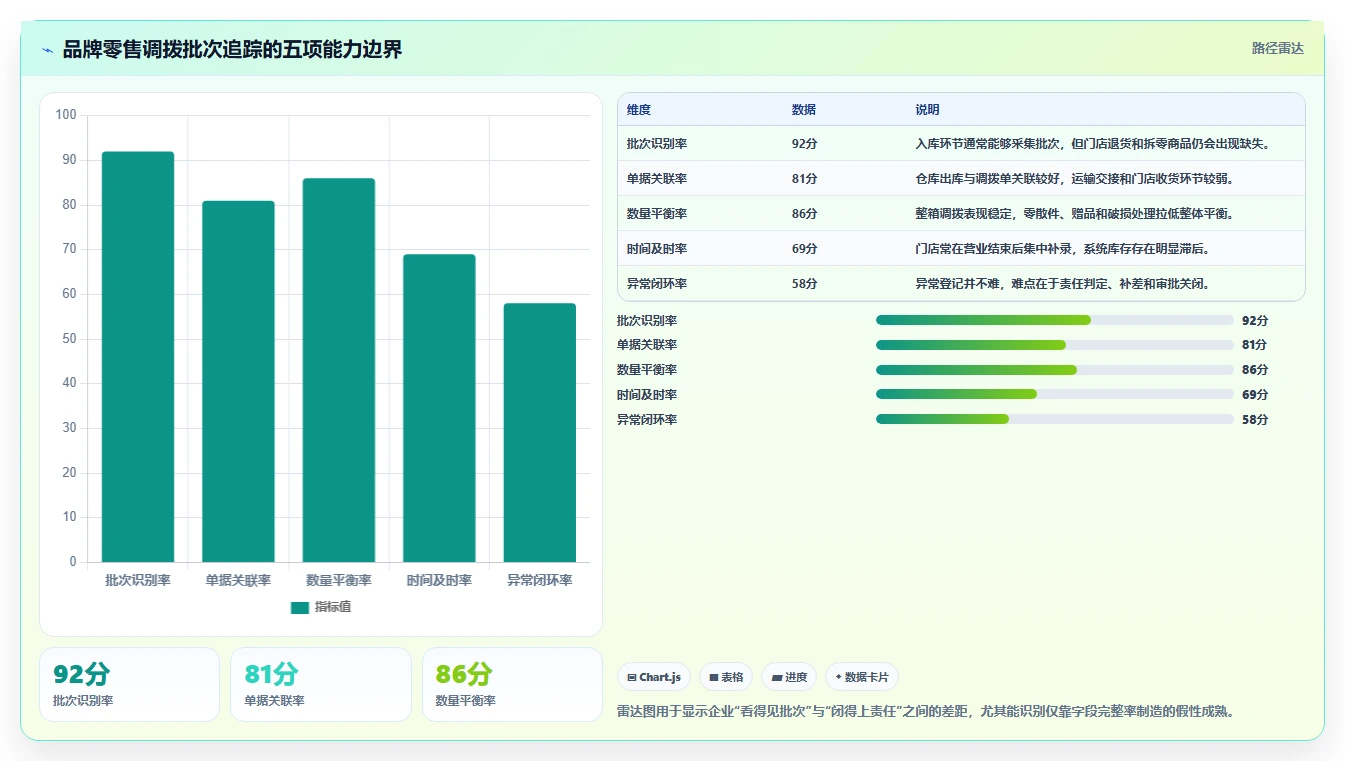Click the 81分 单据关联率 data card
The height and width of the screenshot is (761, 1345).
pos(321,684)
